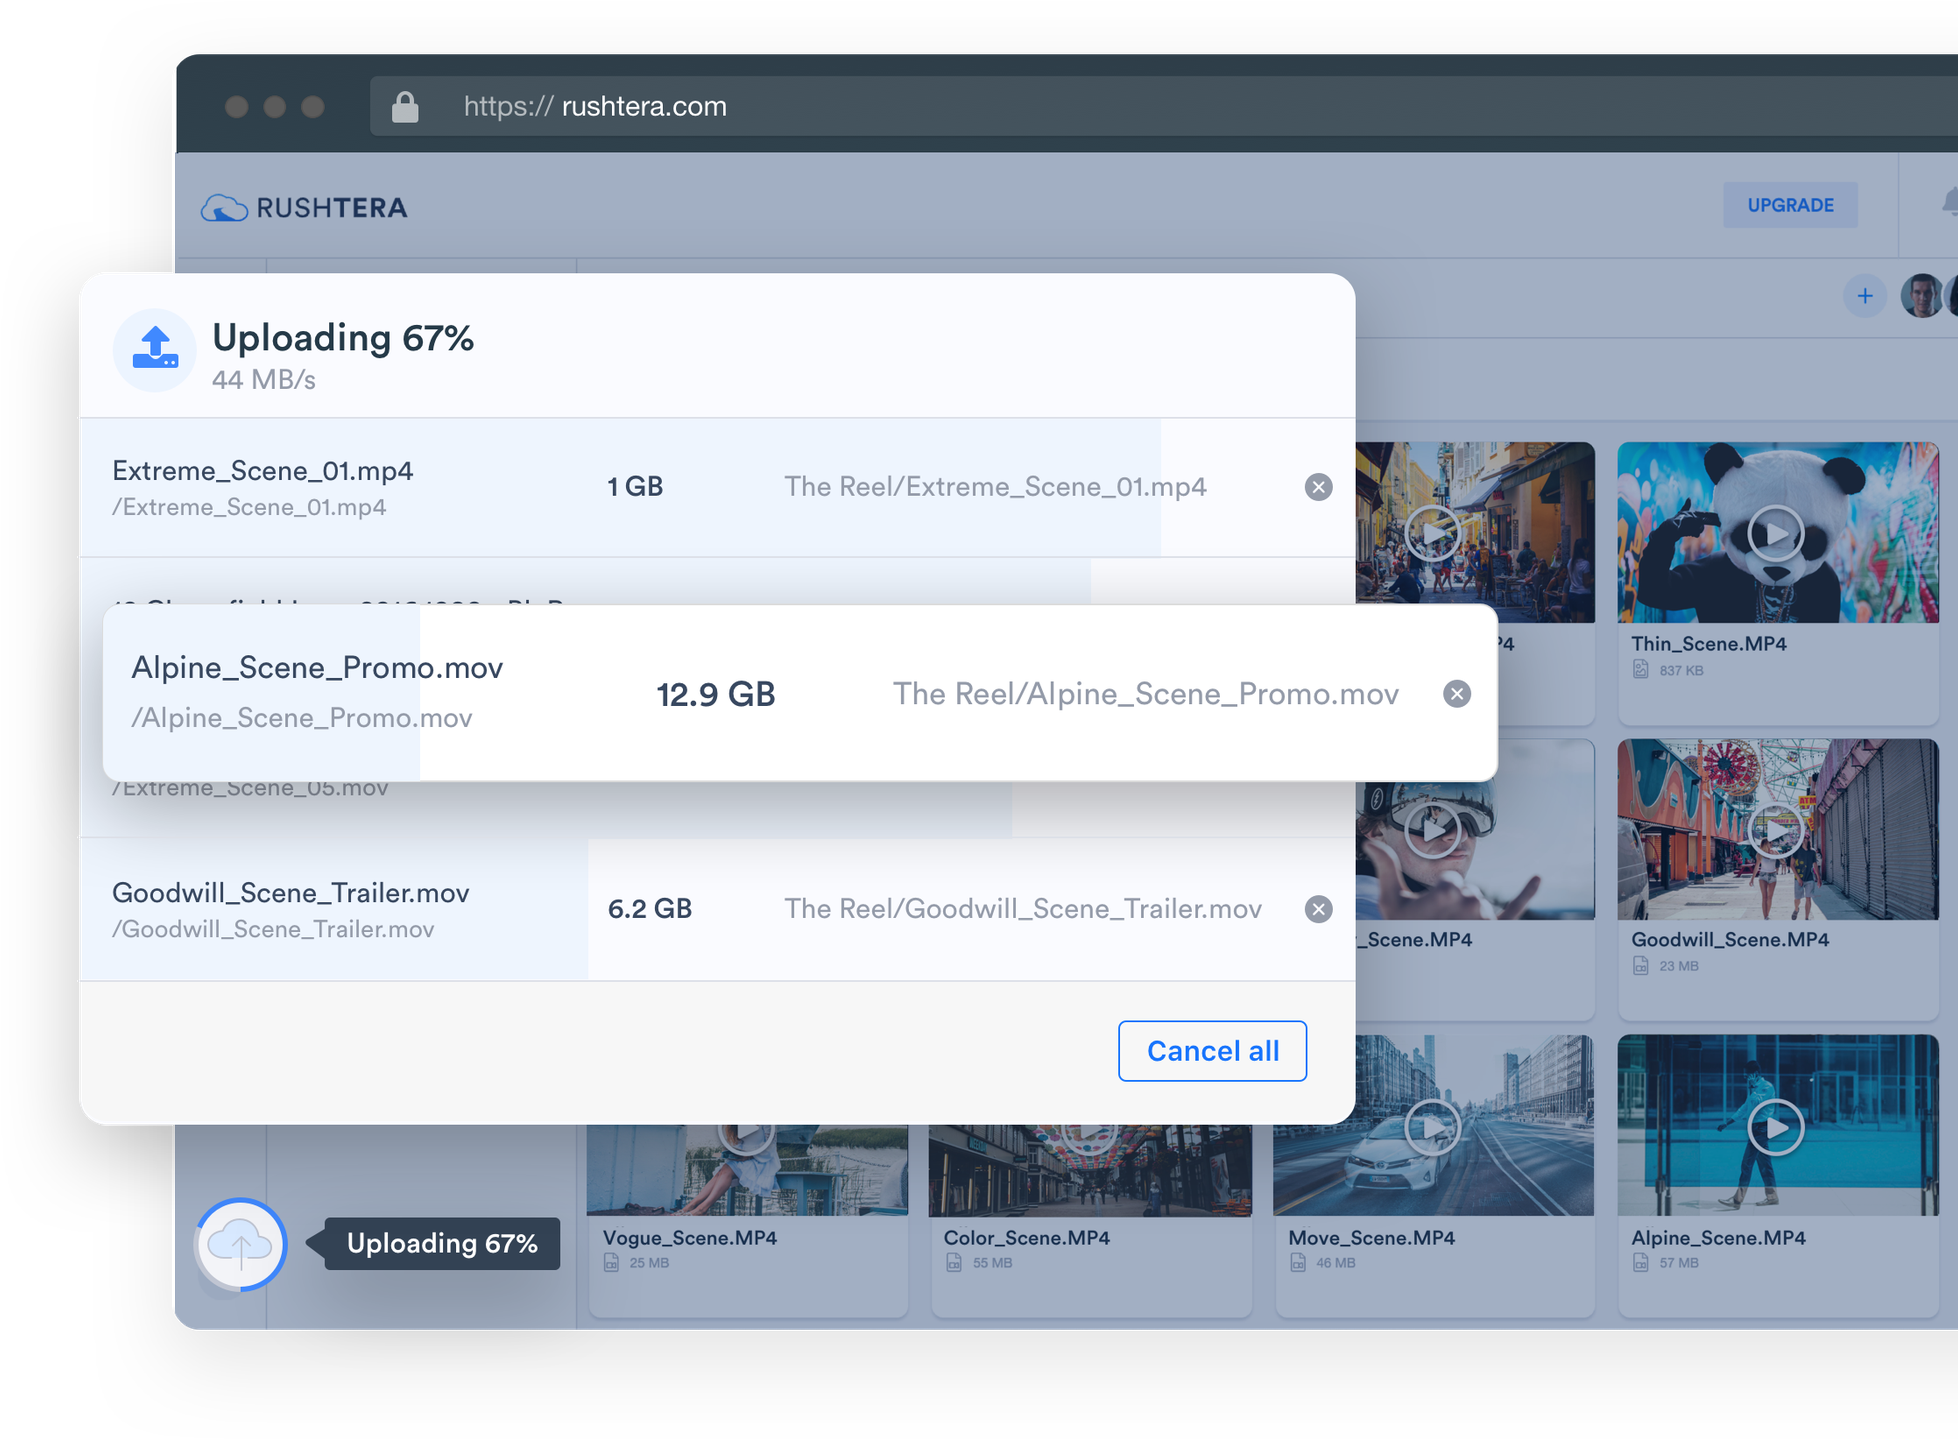
Task: Cancel the Goodwill_Scene_Trailer.mov upload
Action: (x=1318, y=909)
